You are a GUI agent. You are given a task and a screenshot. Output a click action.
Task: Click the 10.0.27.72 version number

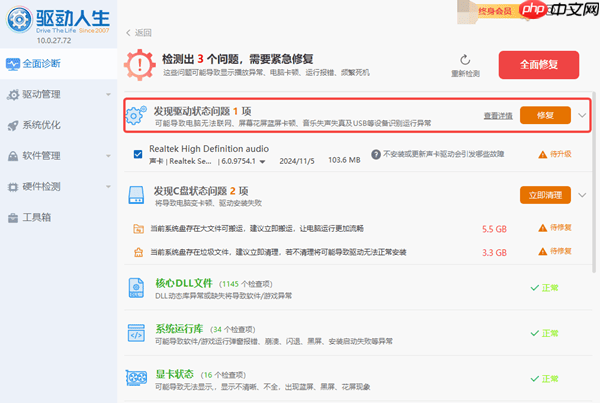[x=54, y=41]
